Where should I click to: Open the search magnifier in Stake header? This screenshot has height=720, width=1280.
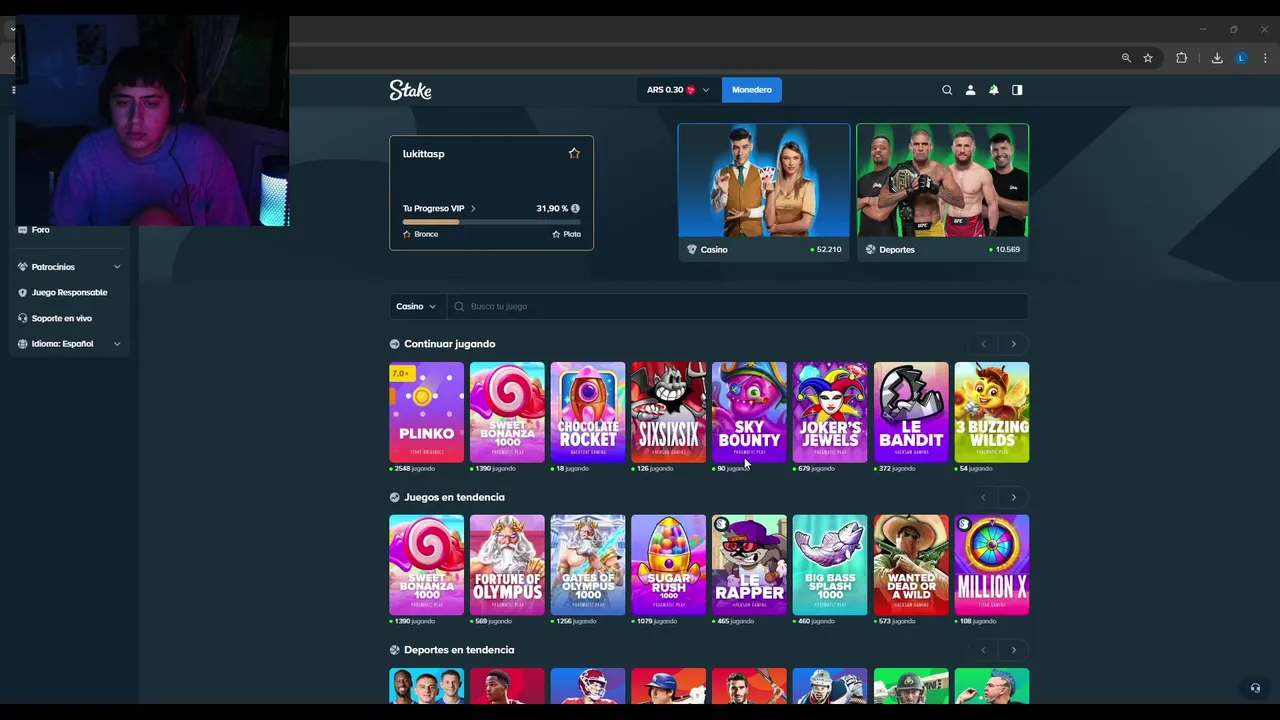coord(947,90)
